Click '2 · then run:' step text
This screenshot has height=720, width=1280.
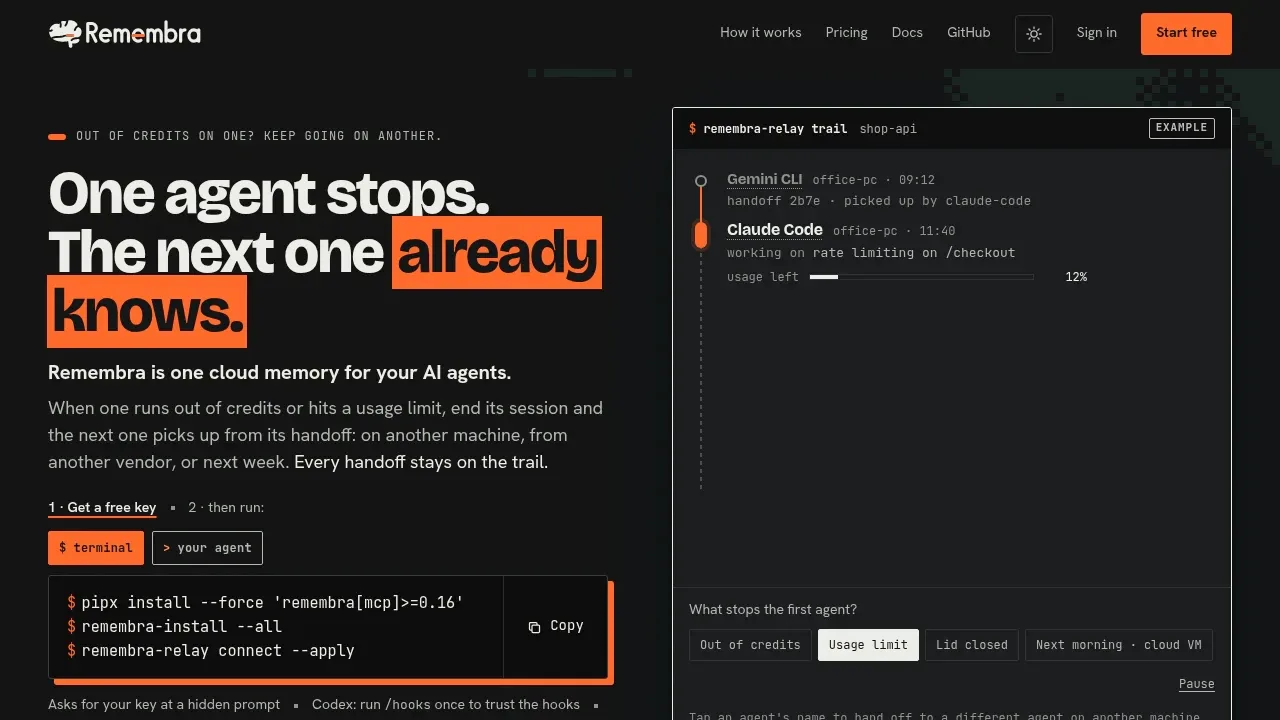(226, 508)
